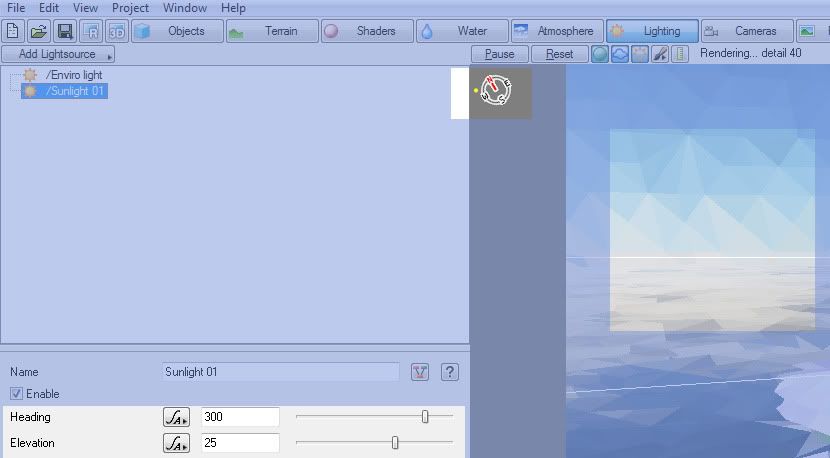This screenshot has height=458, width=830.
Task: Open the Elevation animation button menu
Action: (x=176, y=443)
